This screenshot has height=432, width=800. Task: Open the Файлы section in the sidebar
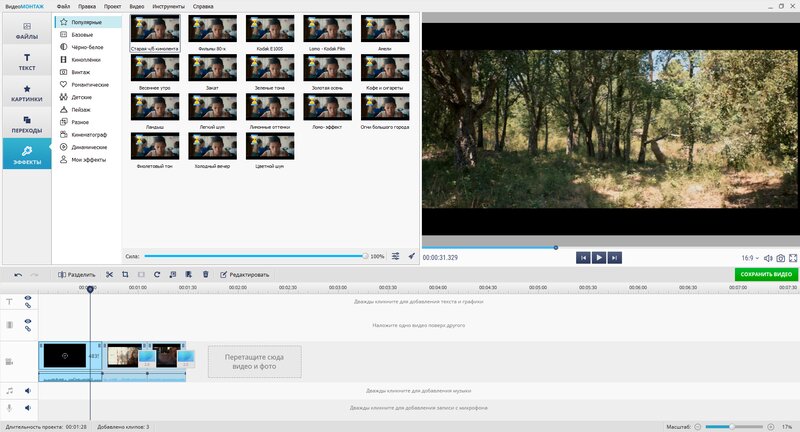pos(27,30)
